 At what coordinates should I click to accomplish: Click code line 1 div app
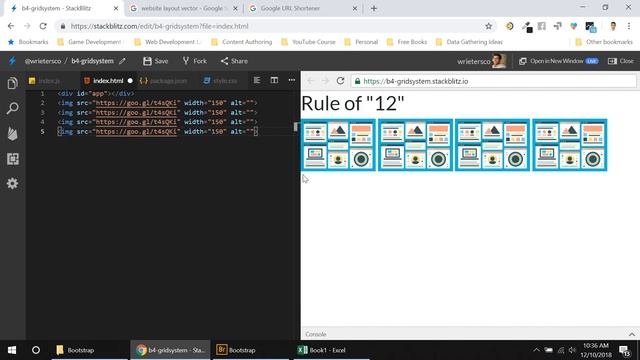(x=96, y=93)
